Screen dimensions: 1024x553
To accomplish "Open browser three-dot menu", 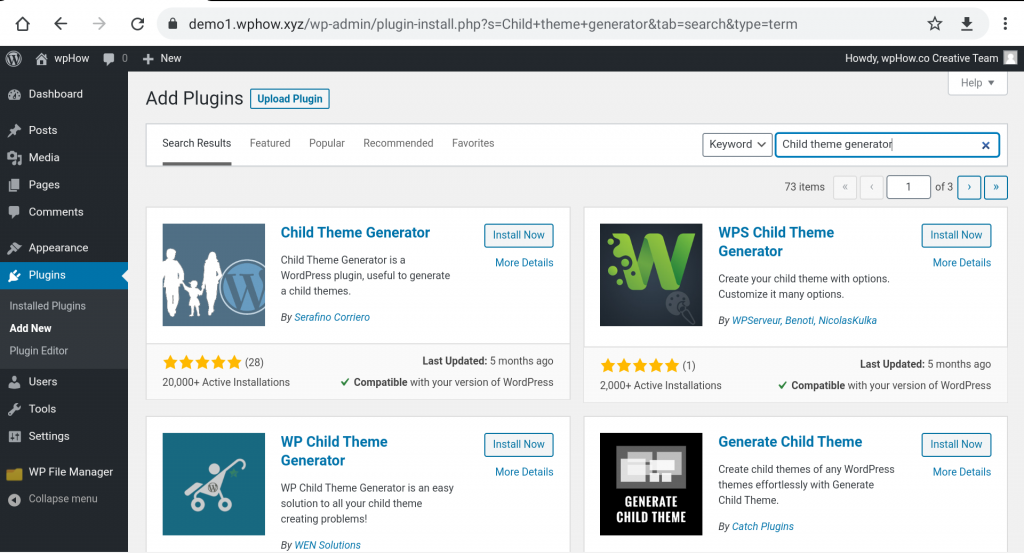I will click(x=1005, y=24).
